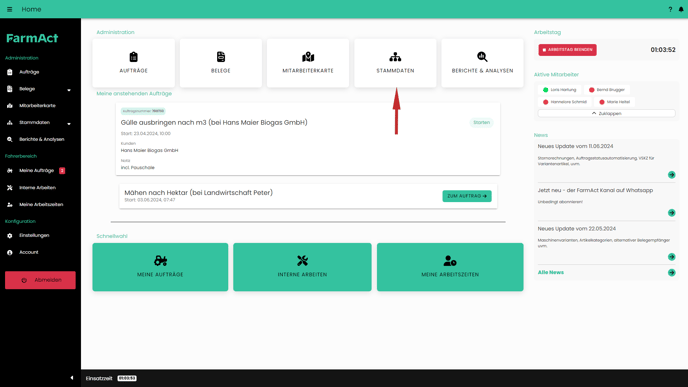This screenshot has width=688, height=387.
Task: Open the Belege document tile
Action: tap(221, 63)
